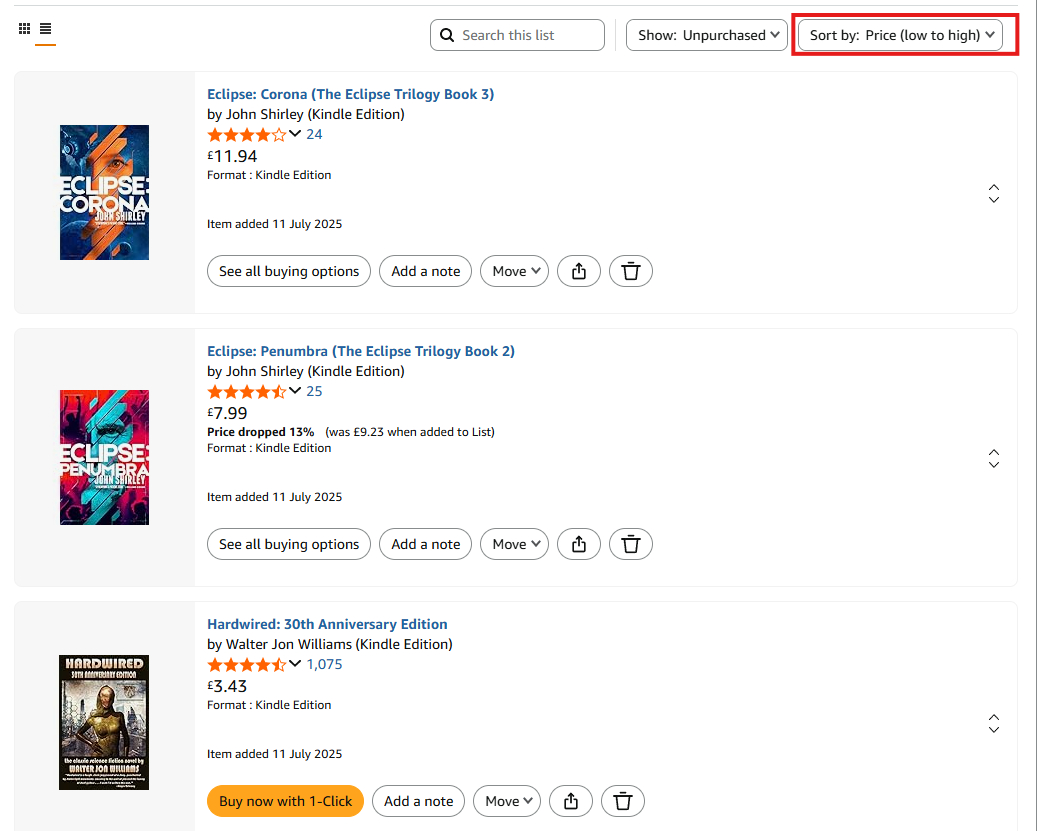Open the Sort by price dropdown
Screen dimensions: 1047x831
click(900, 35)
